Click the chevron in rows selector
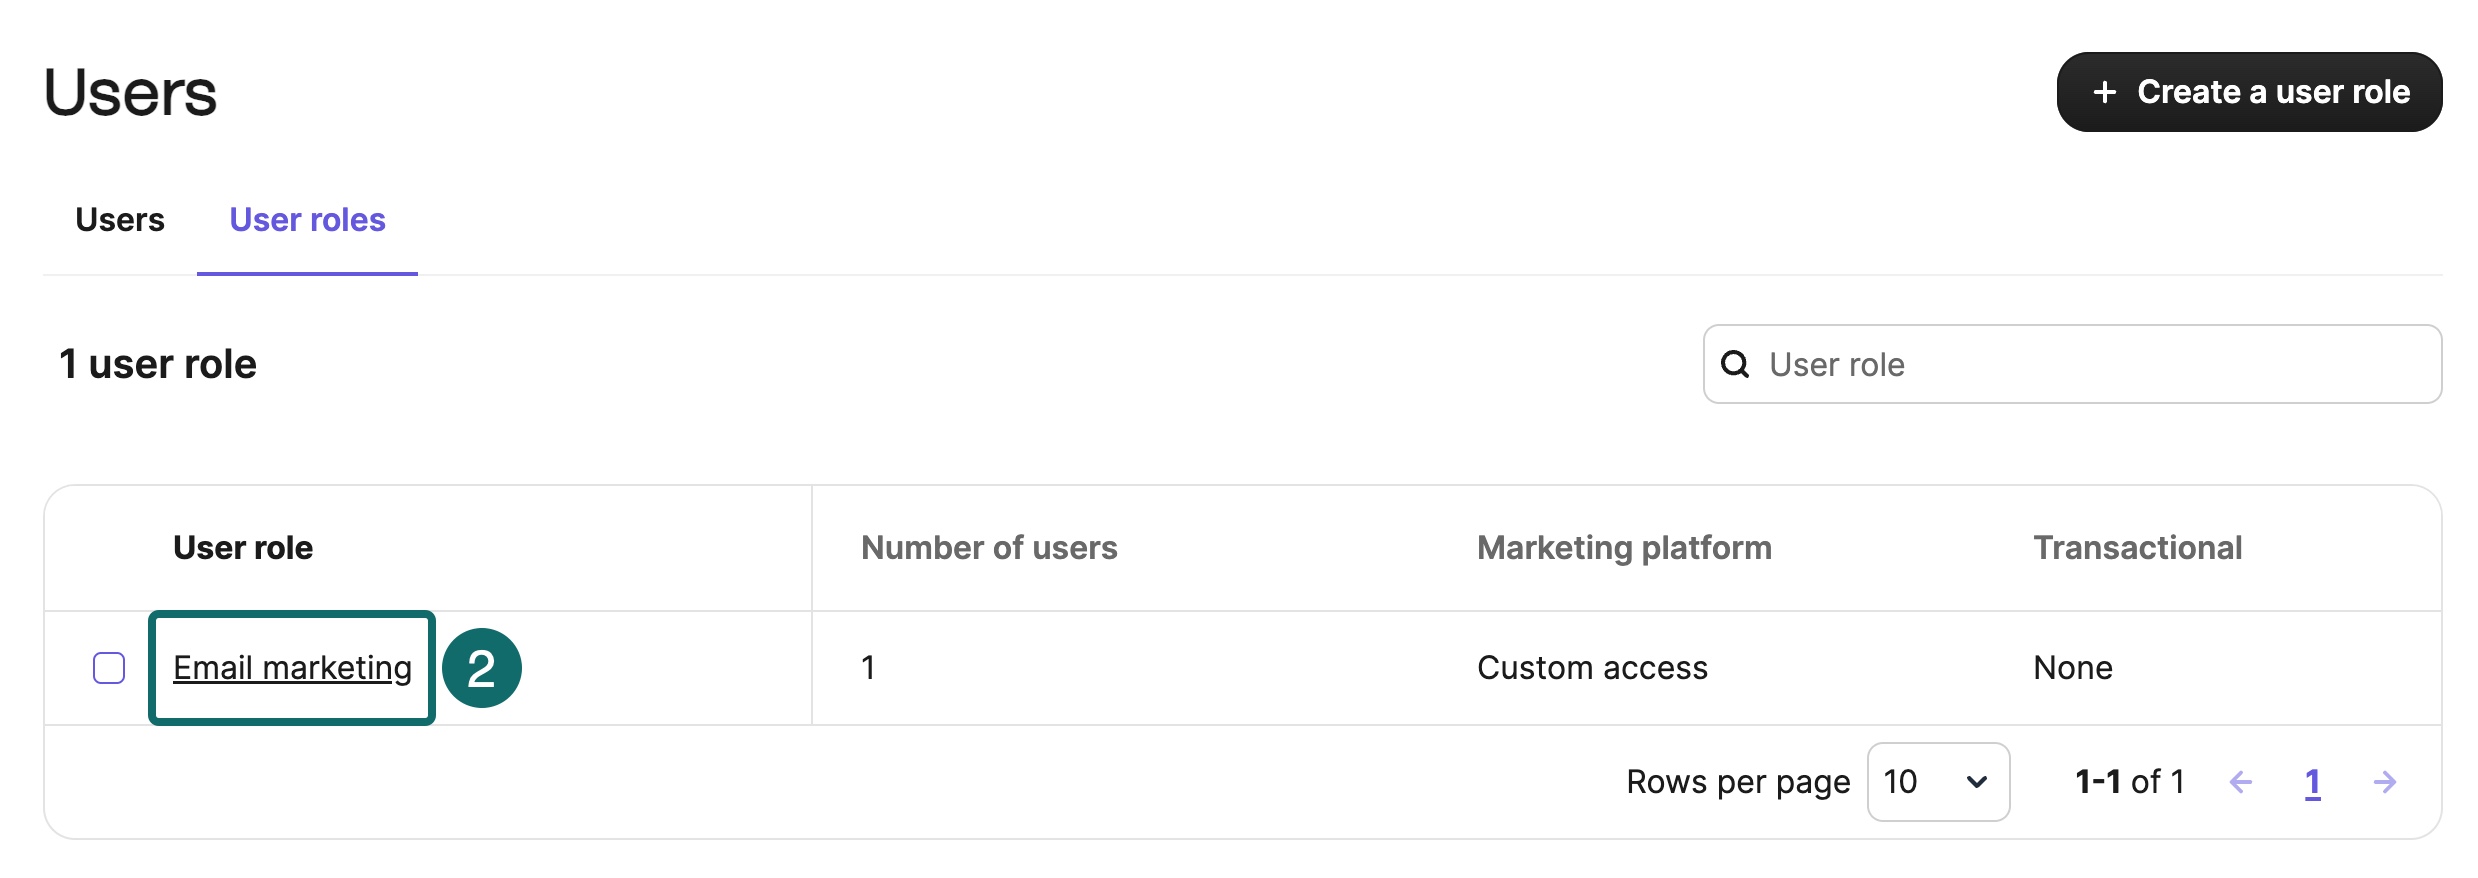 tap(1976, 782)
